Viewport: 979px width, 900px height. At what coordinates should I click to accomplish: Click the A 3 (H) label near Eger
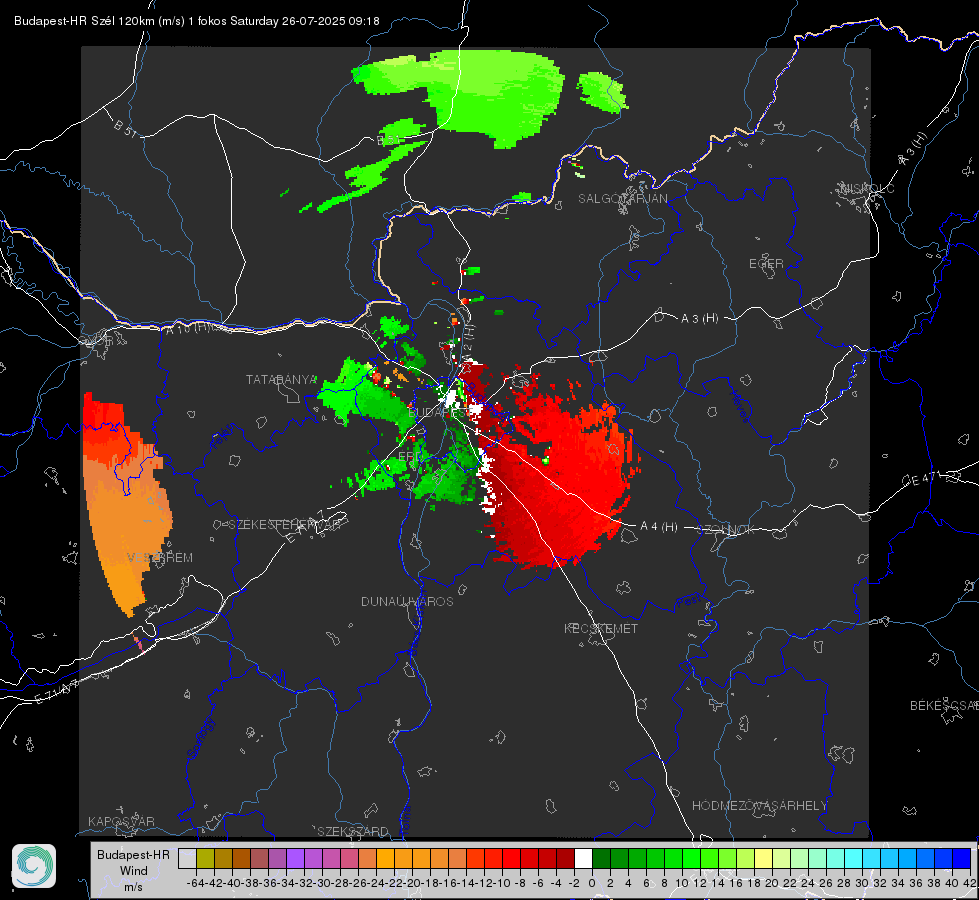click(x=699, y=319)
